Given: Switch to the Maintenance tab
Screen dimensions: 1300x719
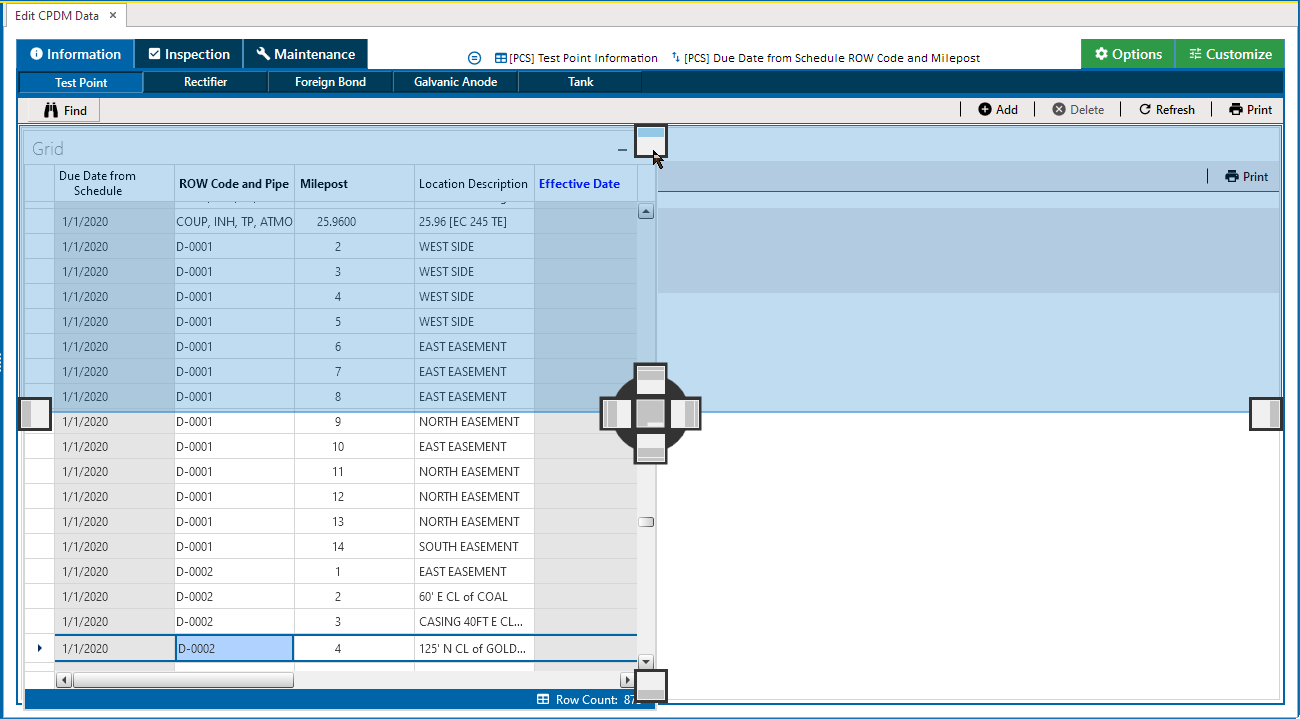Looking at the screenshot, I should (x=305, y=54).
